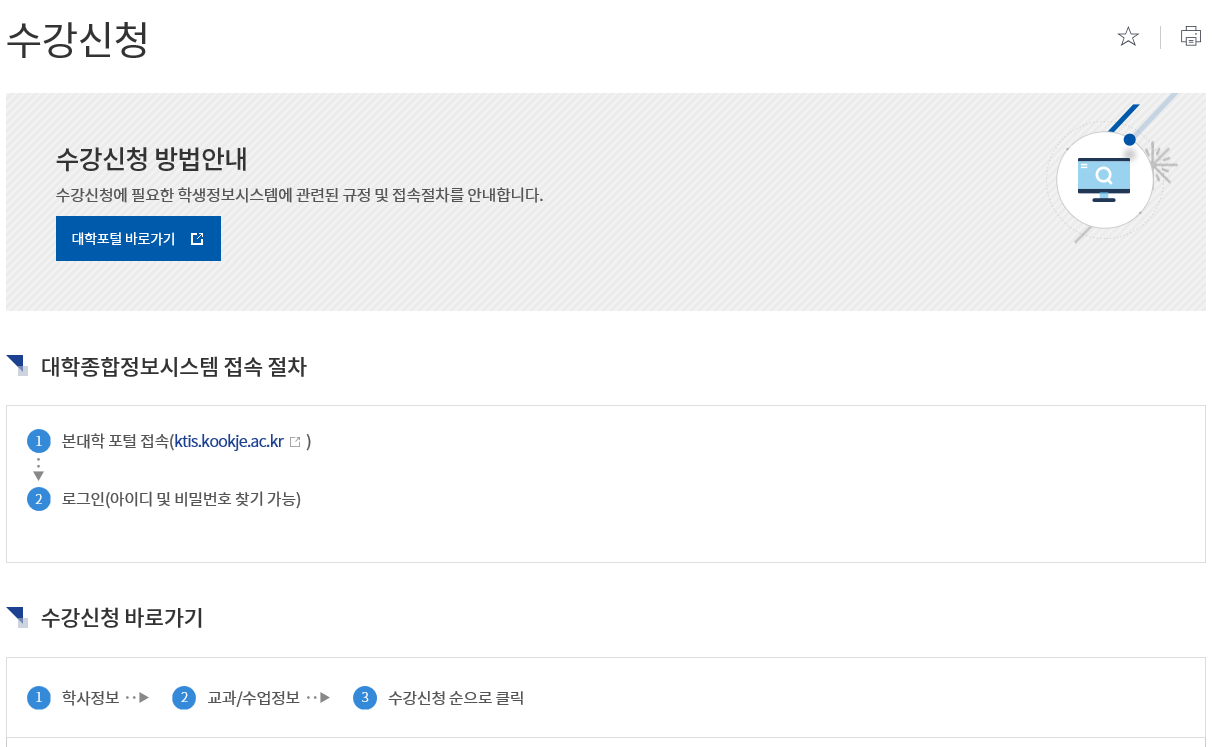1212x747 pixels.
Task: Click external link icon beside ktis.kookje.ac.kr
Action: click(295, 442)
